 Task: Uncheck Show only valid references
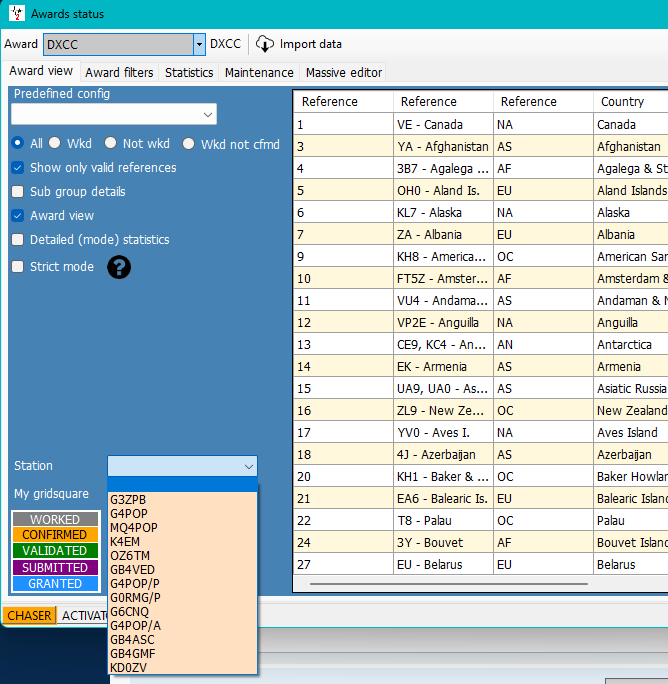coord(17,168)
